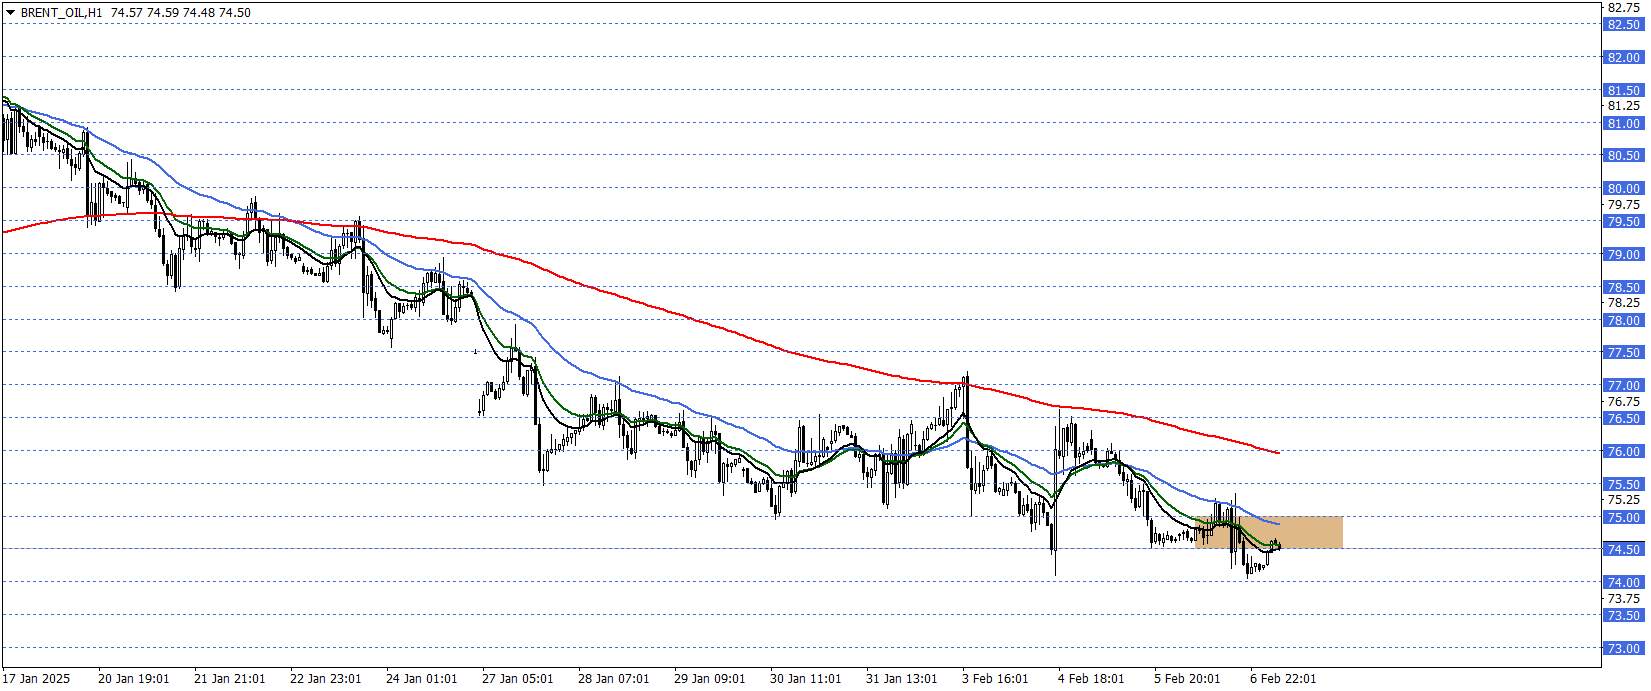This screenshot has width=1651, height=691.
Task: Click the 82.75 price scale value
Action: click(x=1624, y=7)
